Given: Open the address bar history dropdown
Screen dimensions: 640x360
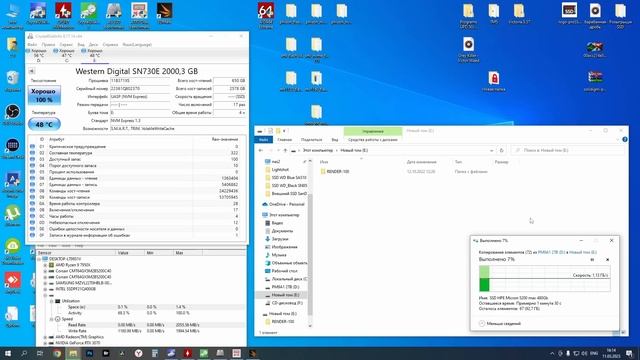Looking at the screenshot, I should tap(491, 150).
